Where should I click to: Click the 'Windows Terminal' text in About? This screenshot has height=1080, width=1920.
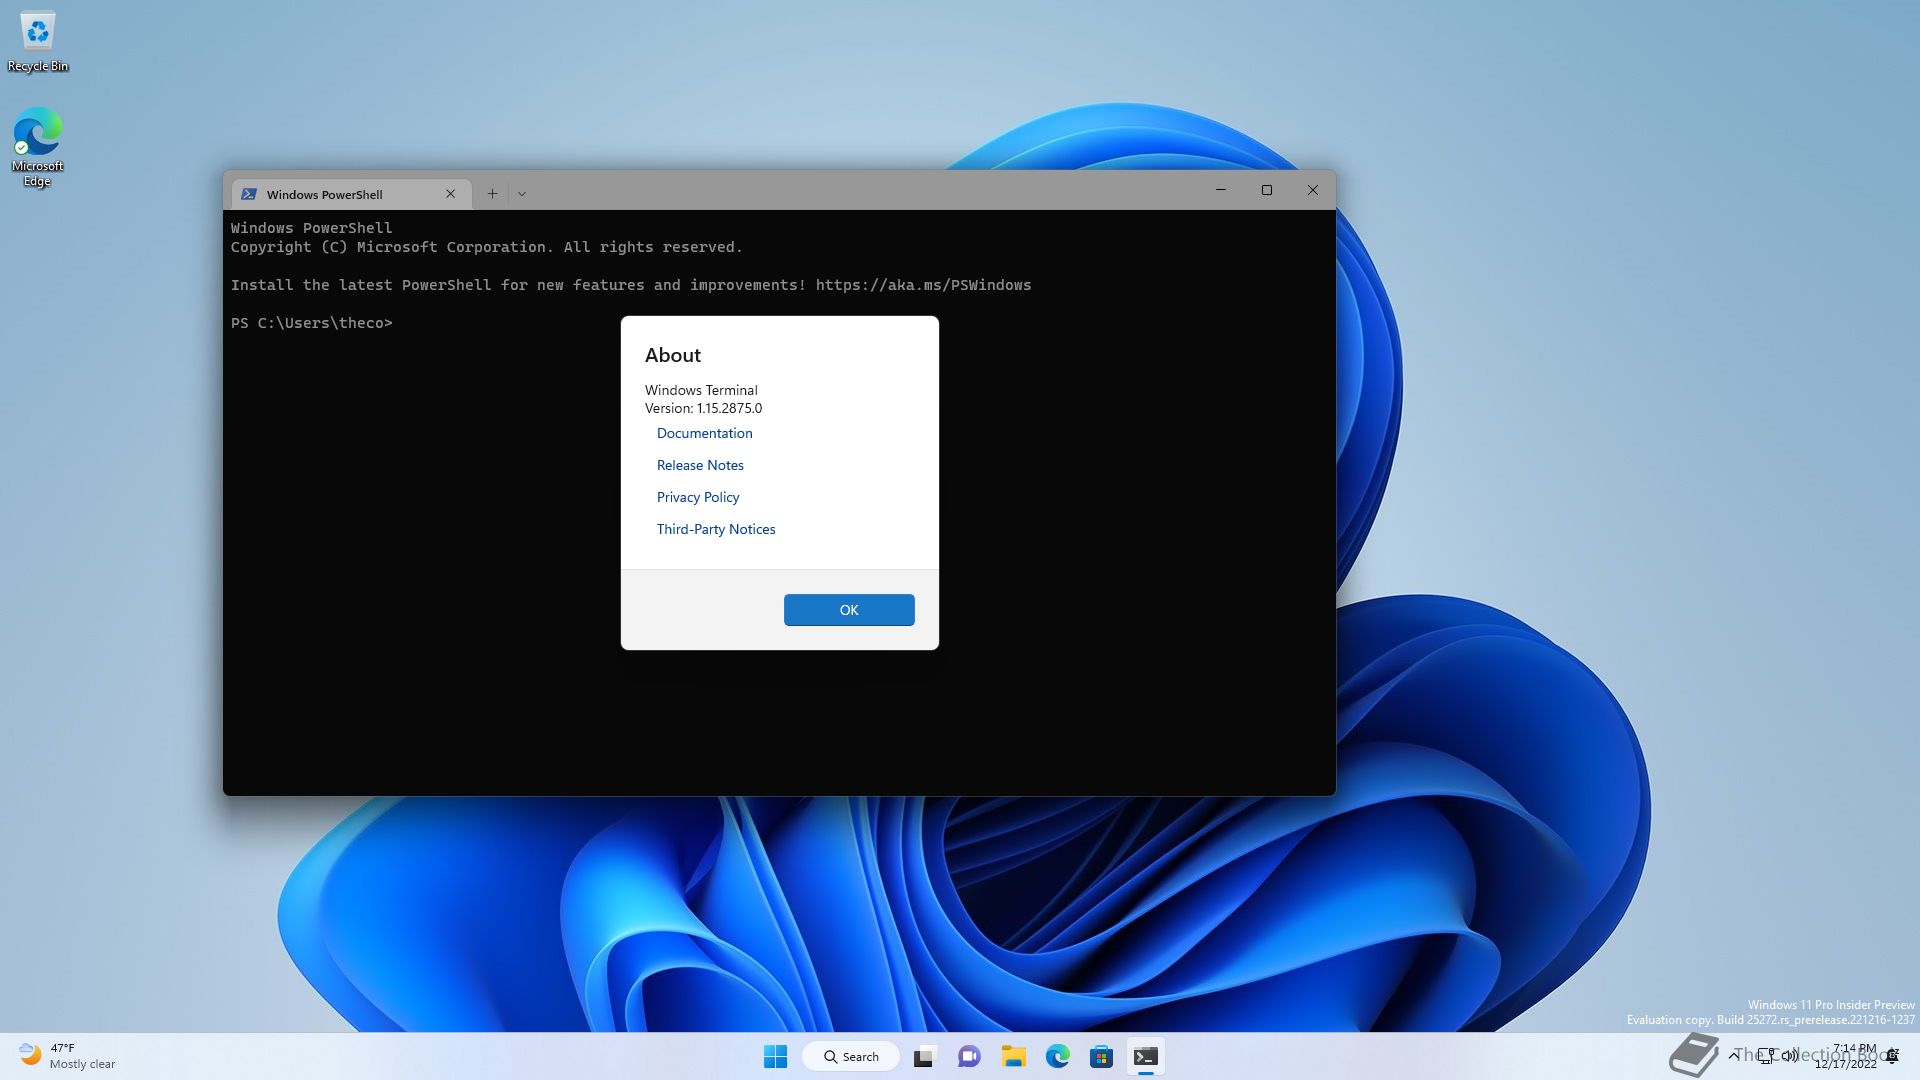[701, 390]
